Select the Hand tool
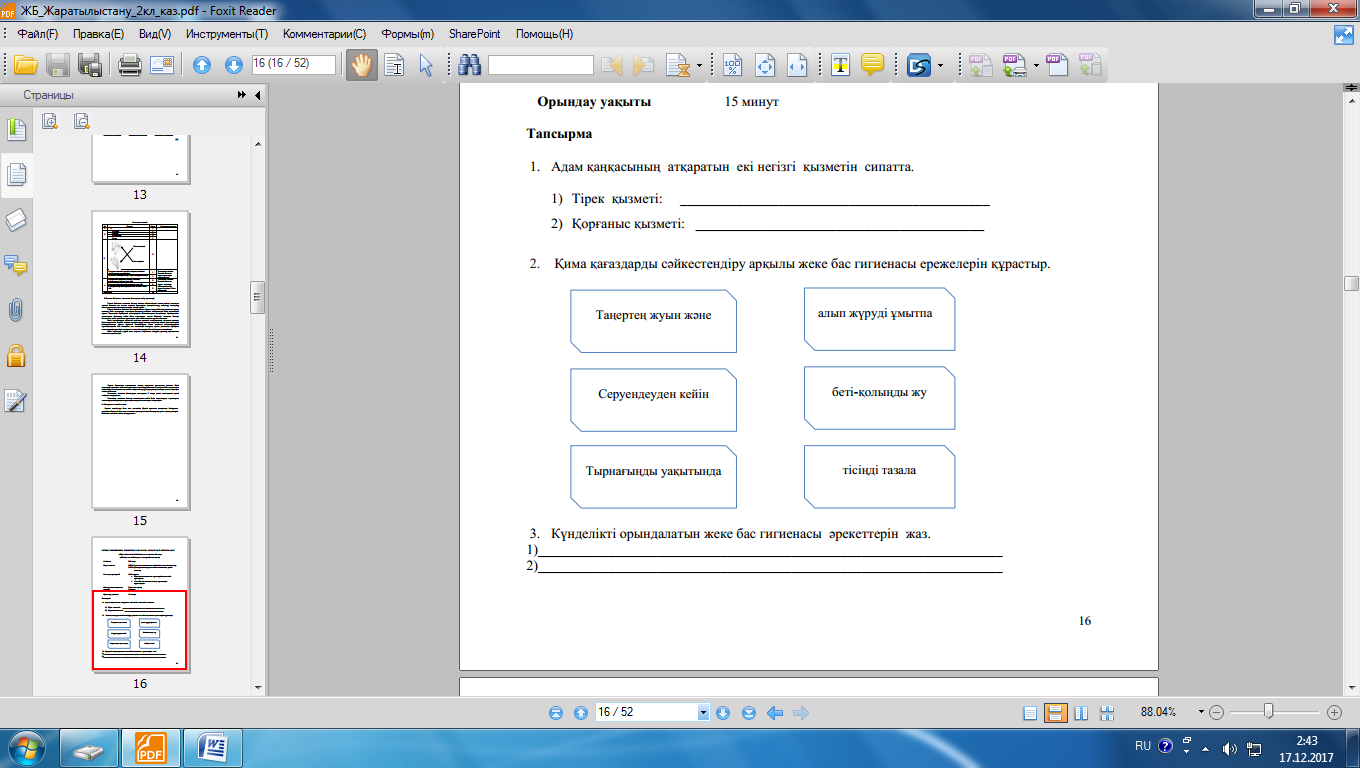The image size is (1360, 768). click(x=359, y=66)
